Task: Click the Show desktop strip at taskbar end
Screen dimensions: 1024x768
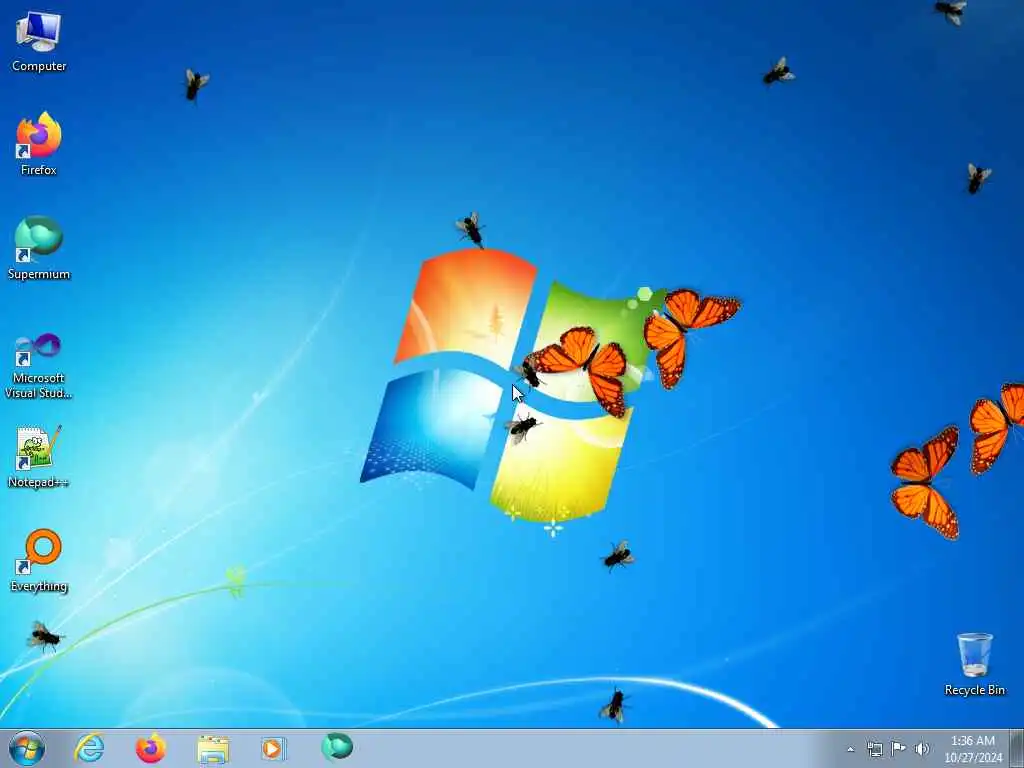Action: coord(1017,748)
